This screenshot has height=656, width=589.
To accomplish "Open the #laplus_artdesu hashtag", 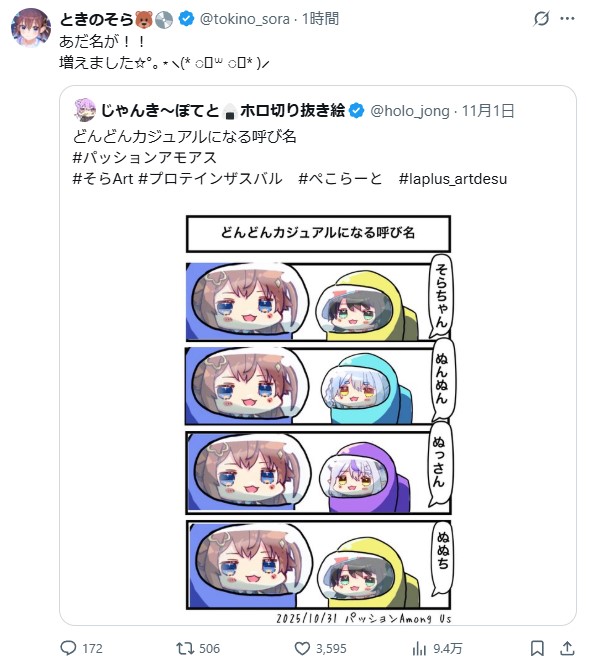I will (x=453, y=179).
